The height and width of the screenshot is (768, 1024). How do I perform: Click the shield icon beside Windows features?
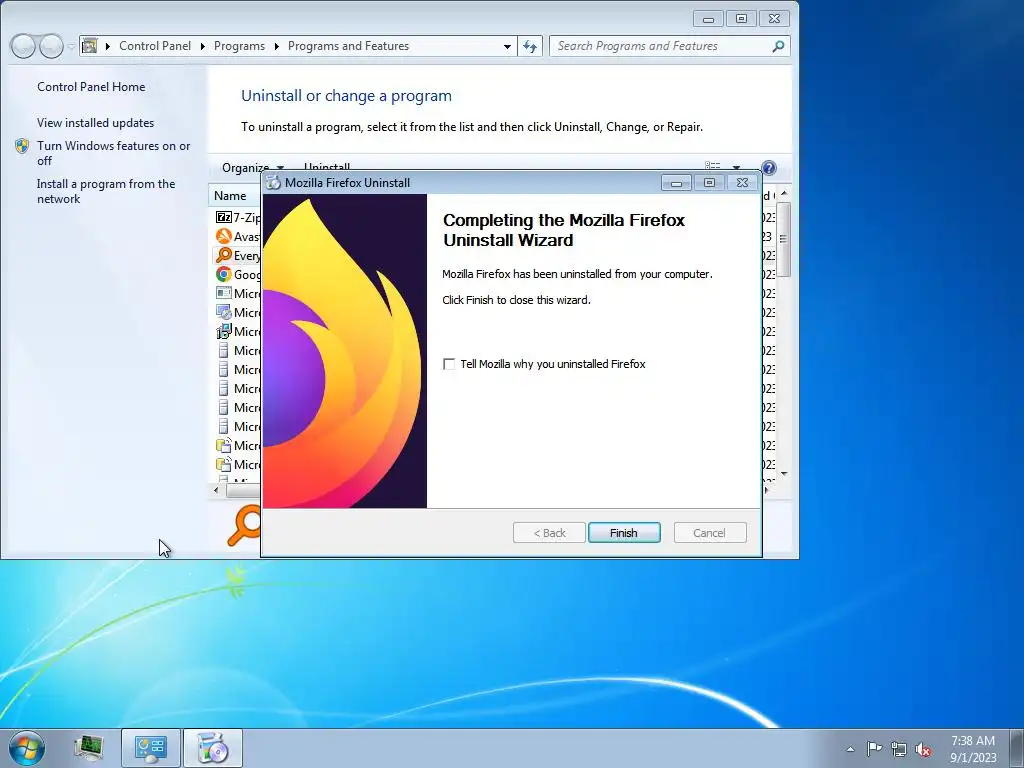pyautogui.click(x=22, y=146)
